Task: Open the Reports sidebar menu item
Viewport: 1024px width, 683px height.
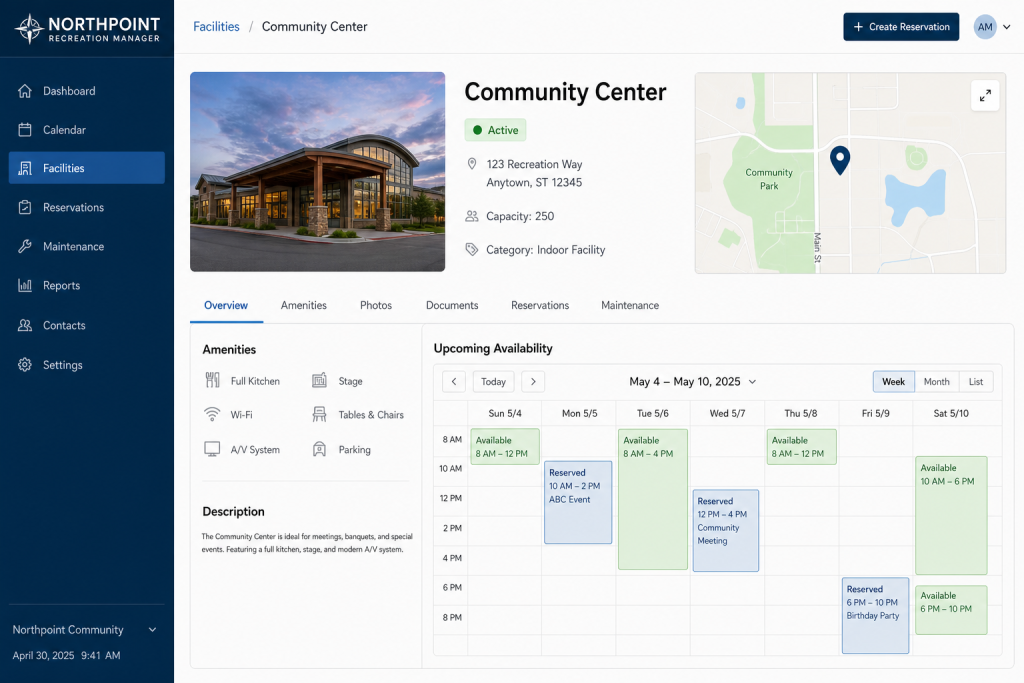Action: coord(87,285)
